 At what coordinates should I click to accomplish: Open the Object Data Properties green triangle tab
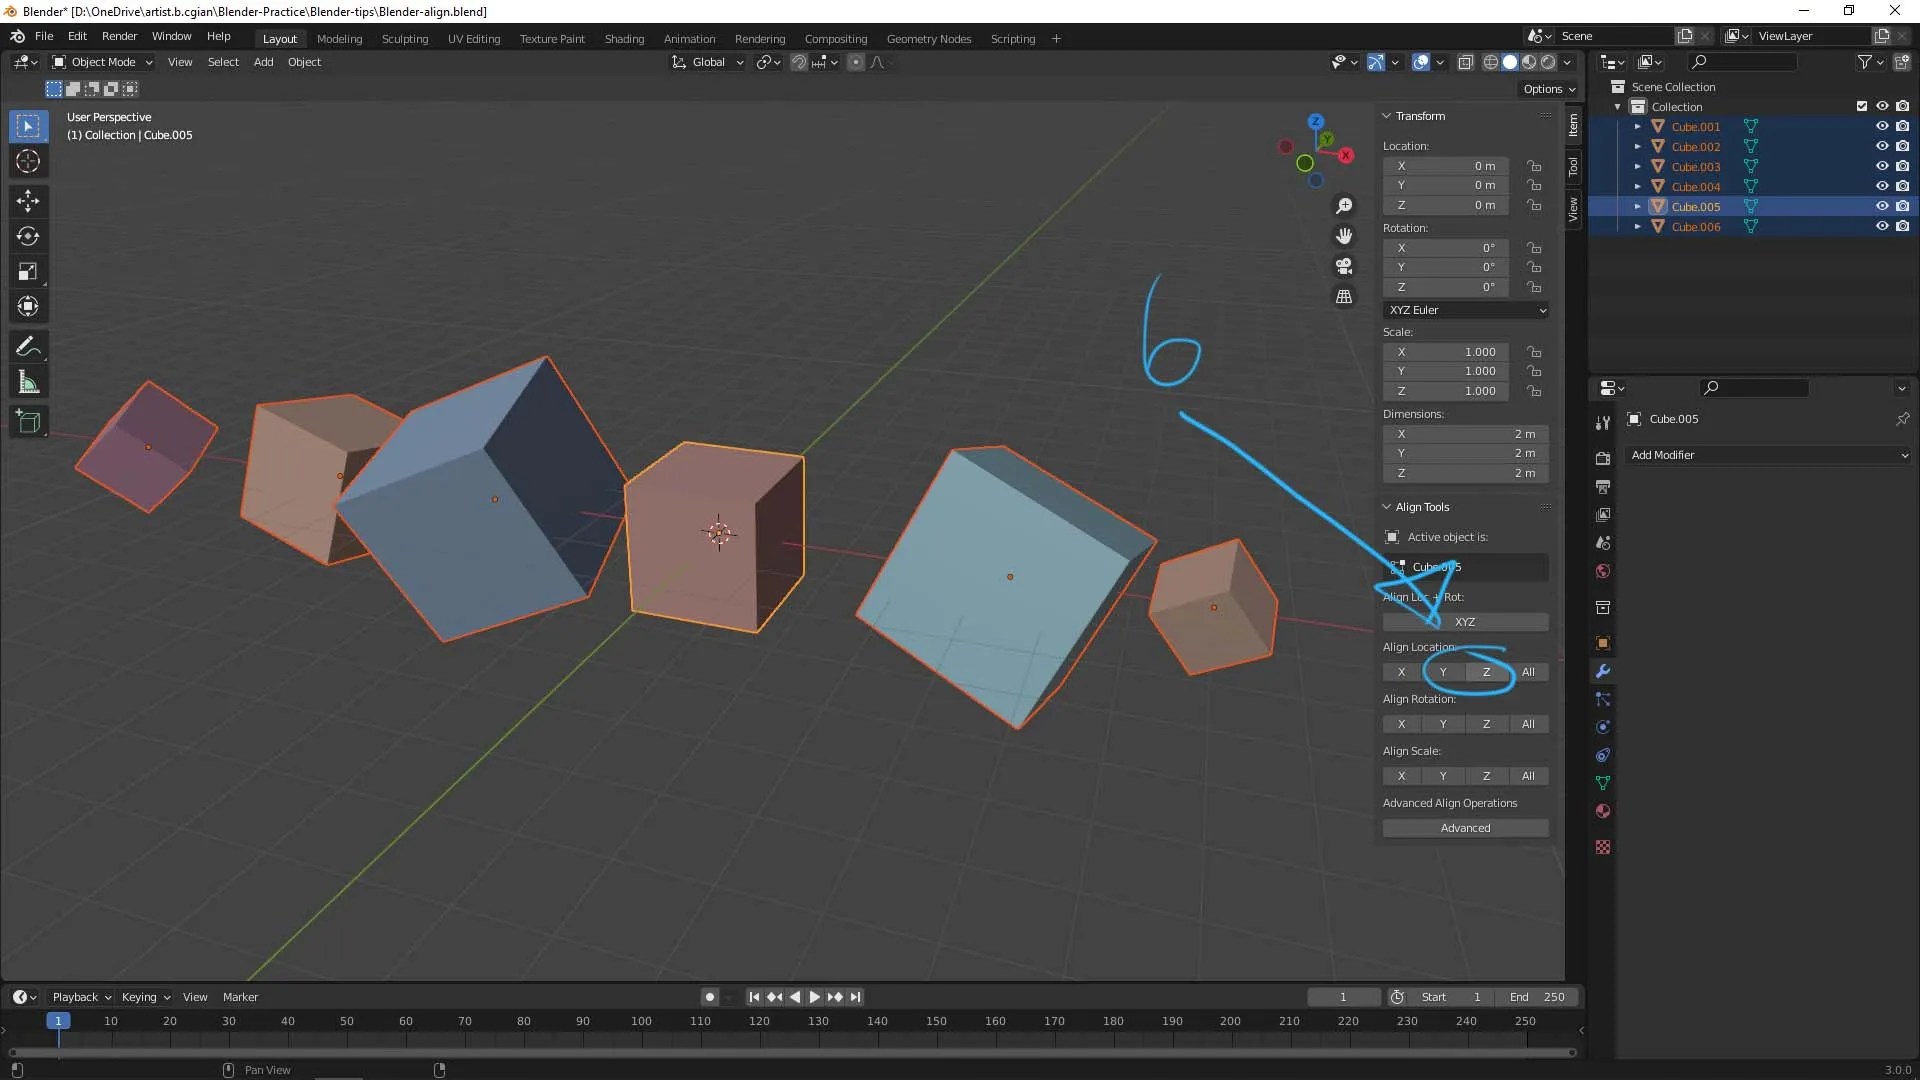(1603, 783)
